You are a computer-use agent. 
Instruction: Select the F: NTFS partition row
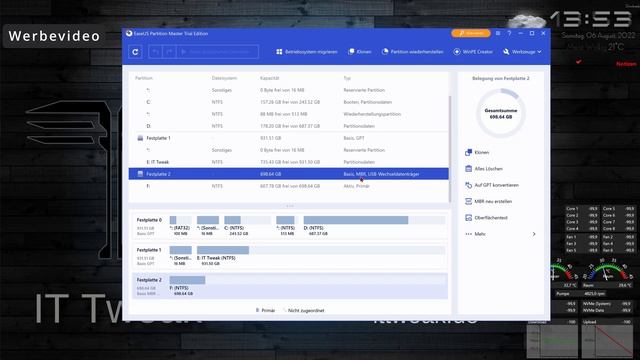click(x=289, y=186)
